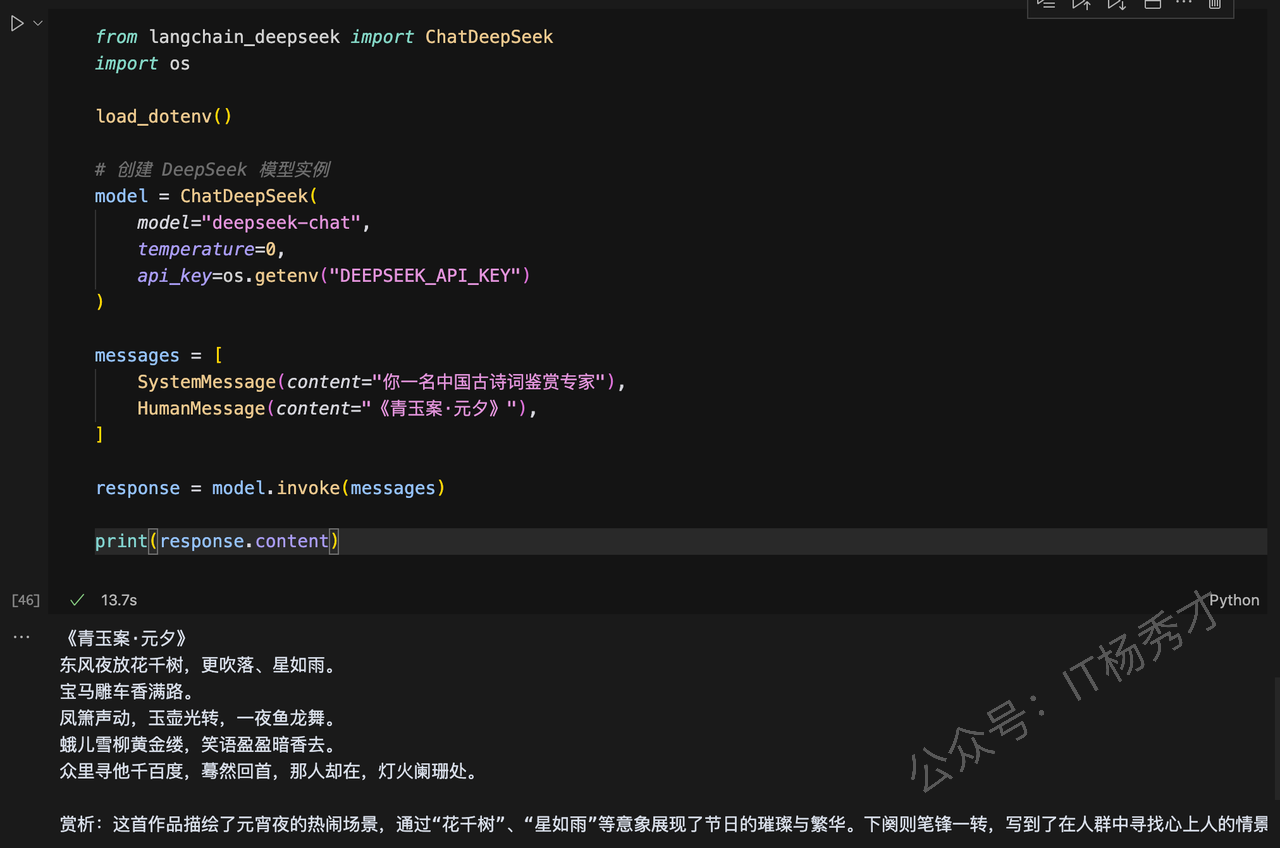Click the output line starting '蛾儿雪柳黄金缕'
The image size is (1280, 848).
198,745
